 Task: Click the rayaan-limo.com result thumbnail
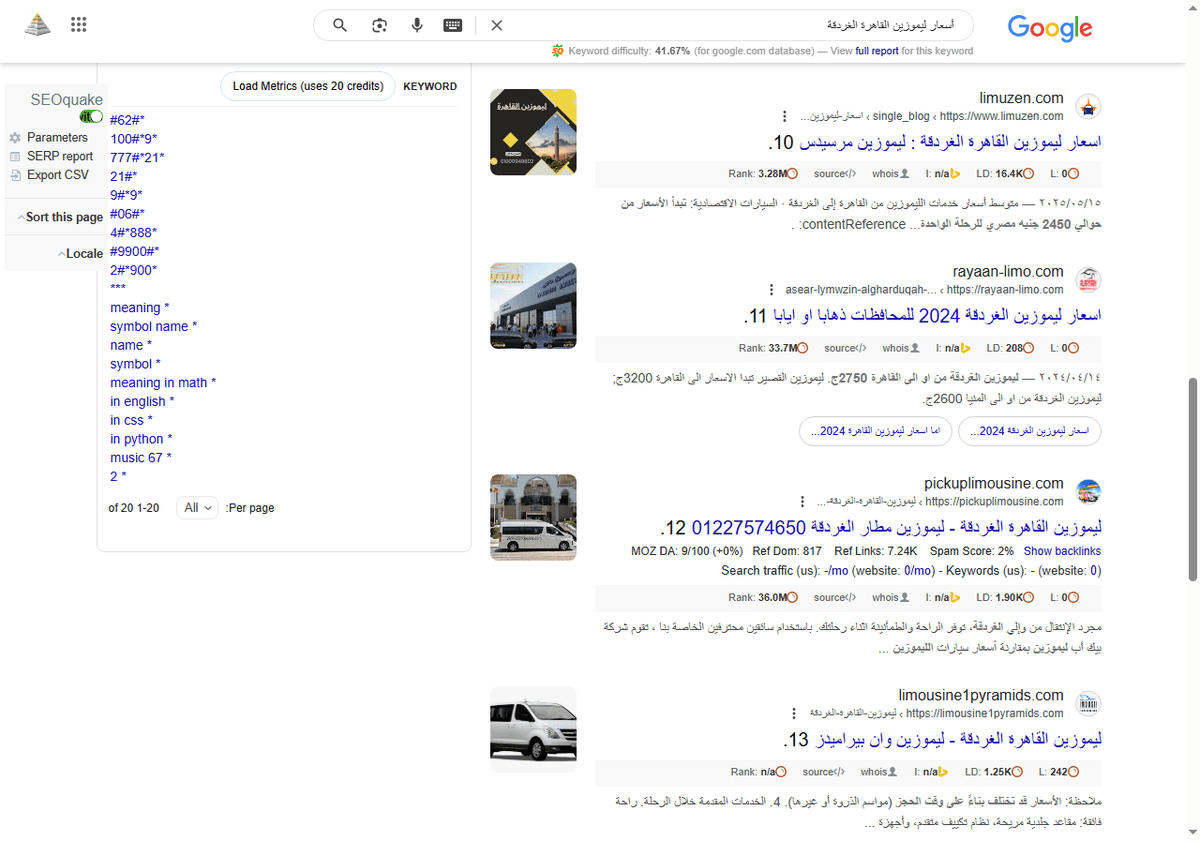pyautogui.click(x=532, y=306)
